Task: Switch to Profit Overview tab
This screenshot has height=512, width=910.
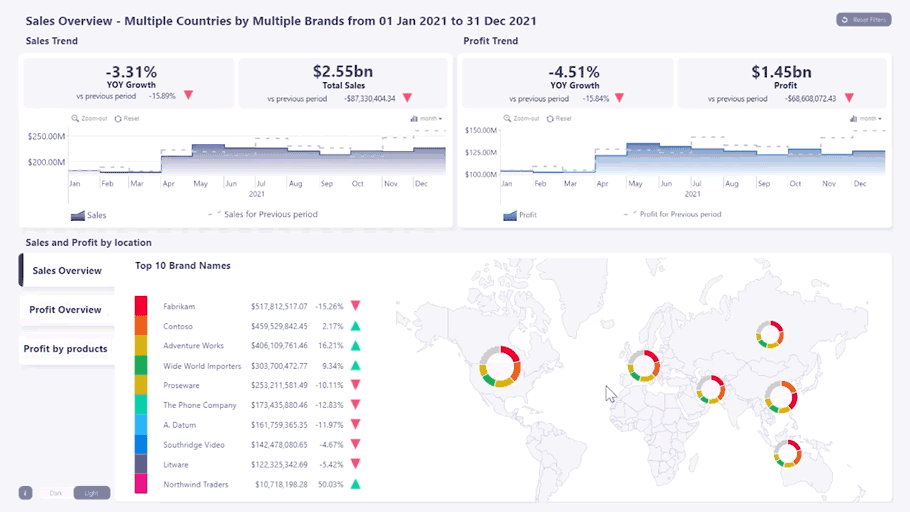Action: (66, 310)
